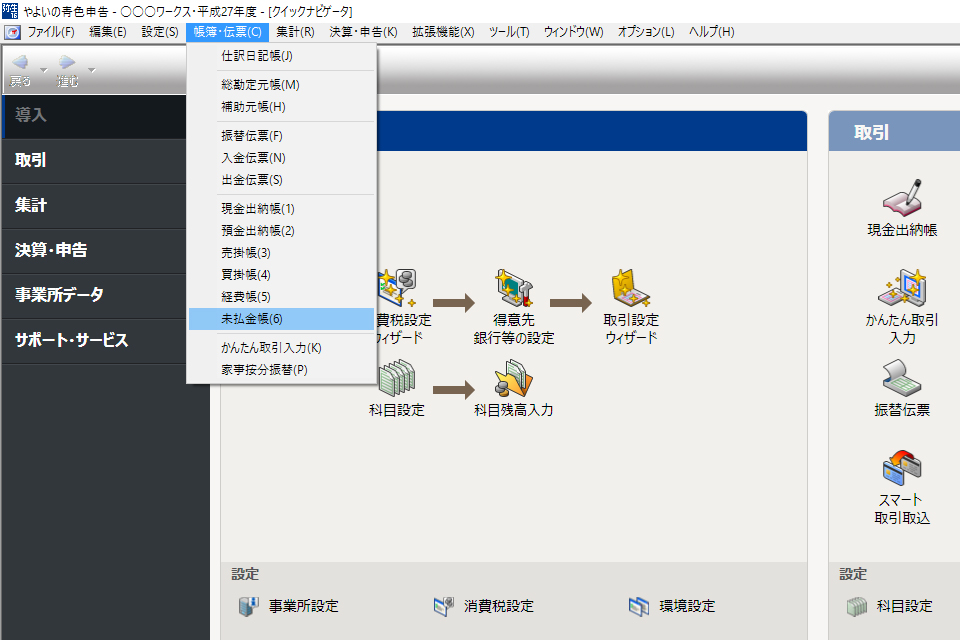Click the 事業所設定 icon
The height and width of the screenshot is (640, 960).
click(248, 606)
